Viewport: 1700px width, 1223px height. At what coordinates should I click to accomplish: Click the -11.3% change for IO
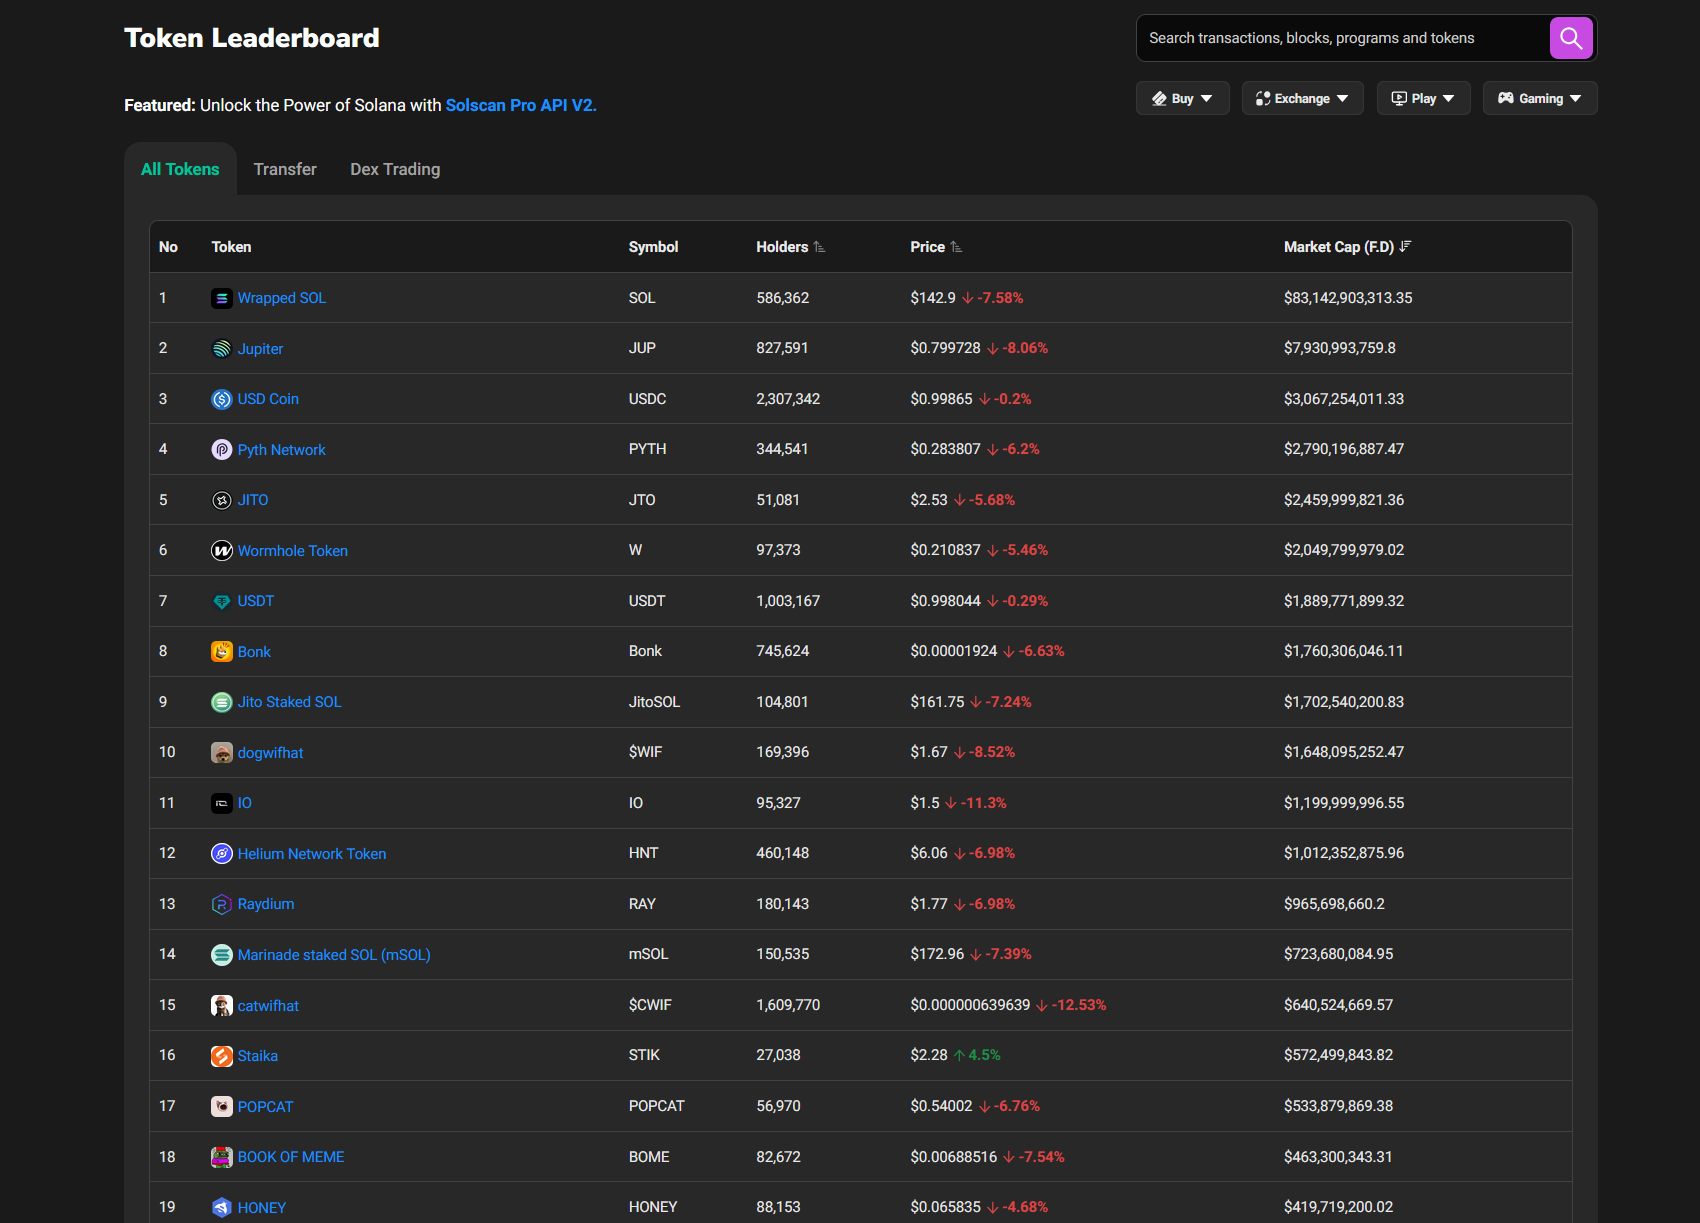[976, 803]
